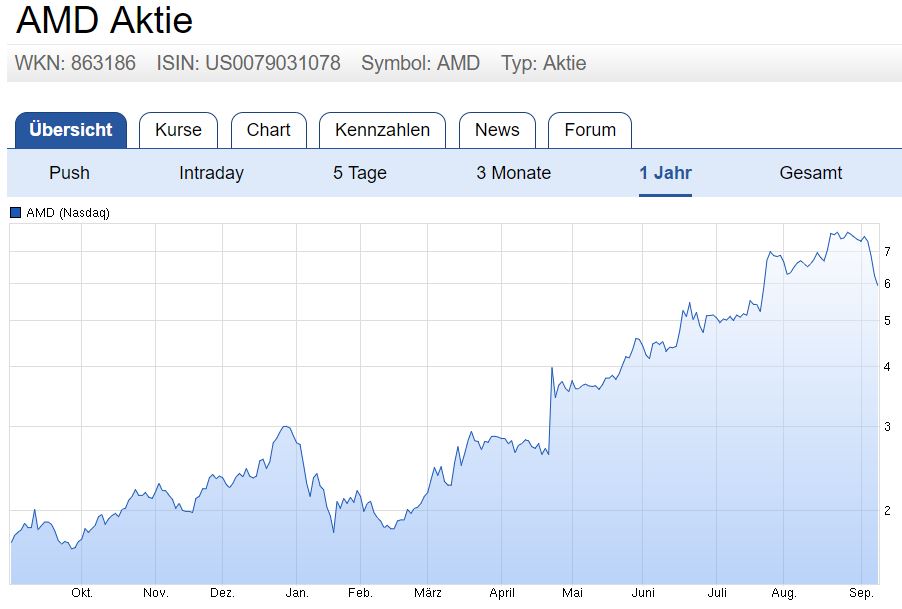Go to the News tab
The height and width of the screenshot is (609, 902).
[x=497, y=130]
